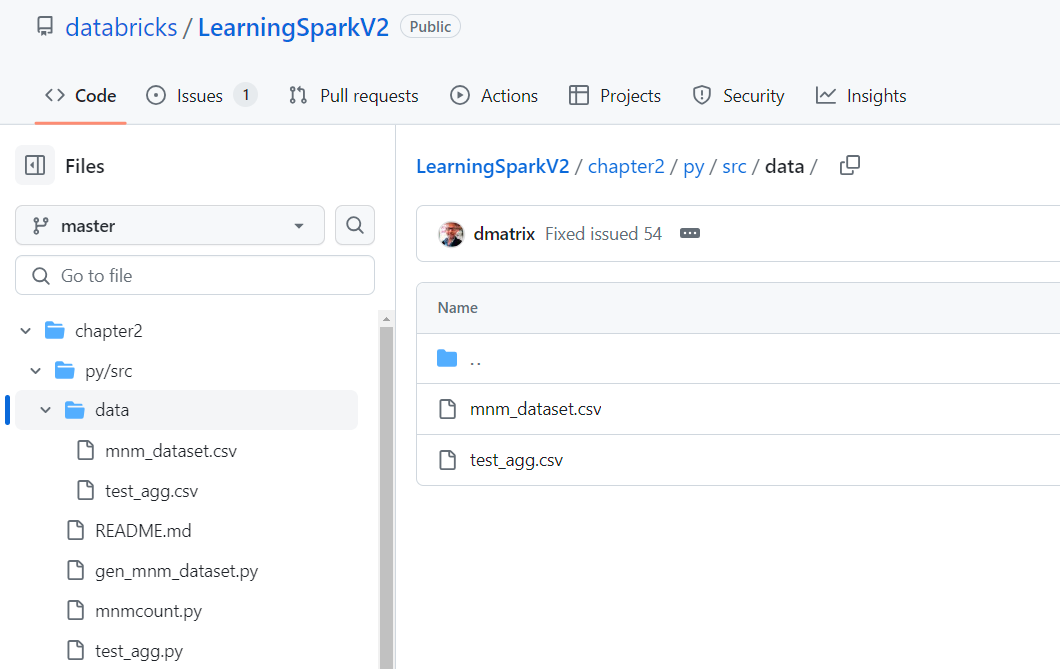
Task: Click the repository icon beside databricks
Action: pyautogui.click(x=45, y=27)
